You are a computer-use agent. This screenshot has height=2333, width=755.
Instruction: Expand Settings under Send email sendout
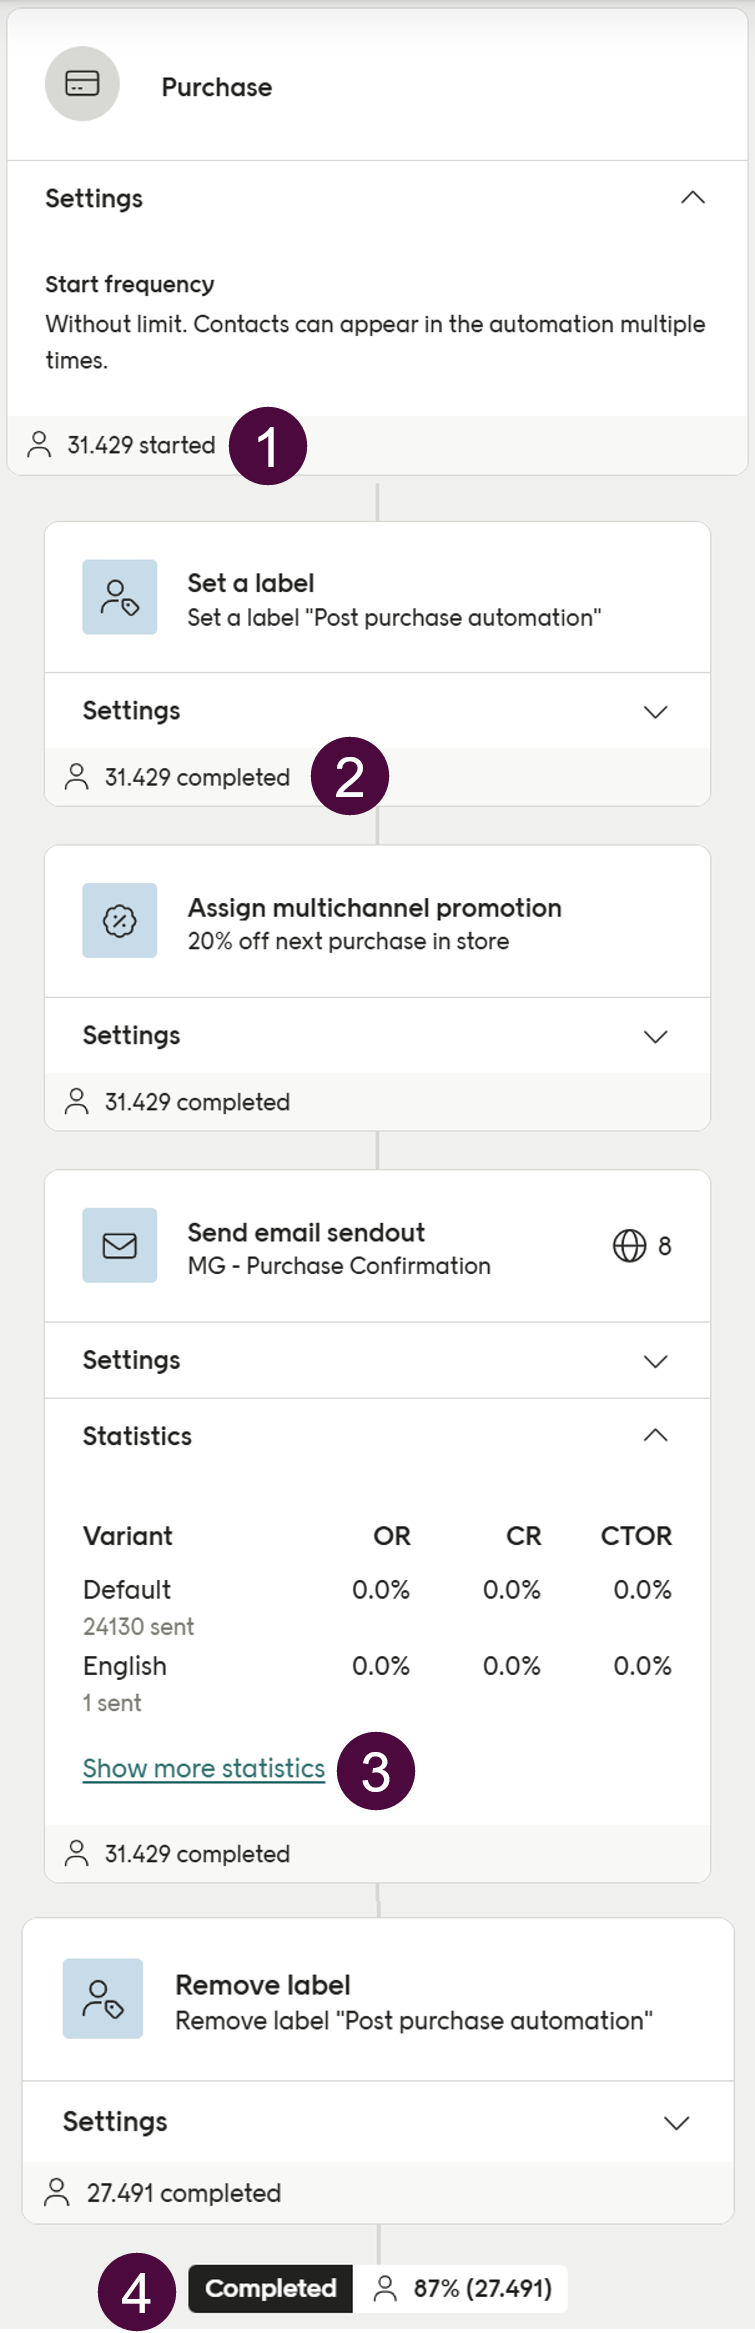(655, 1361)
